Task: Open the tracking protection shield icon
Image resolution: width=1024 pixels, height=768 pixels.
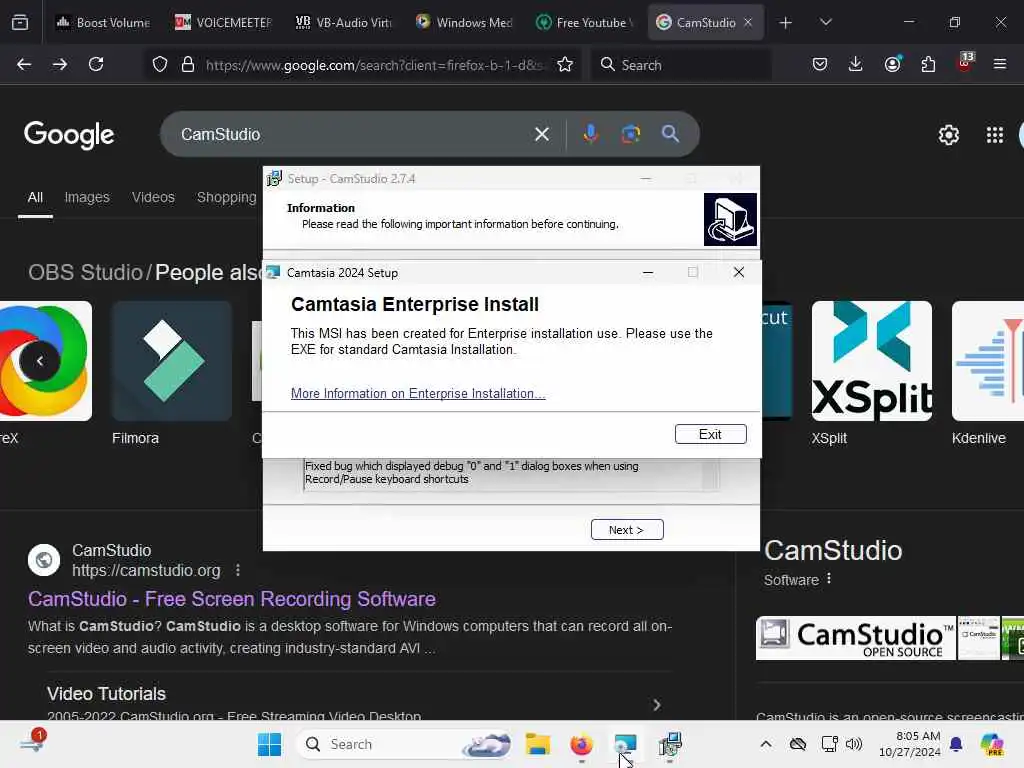Action: point(160,64)
